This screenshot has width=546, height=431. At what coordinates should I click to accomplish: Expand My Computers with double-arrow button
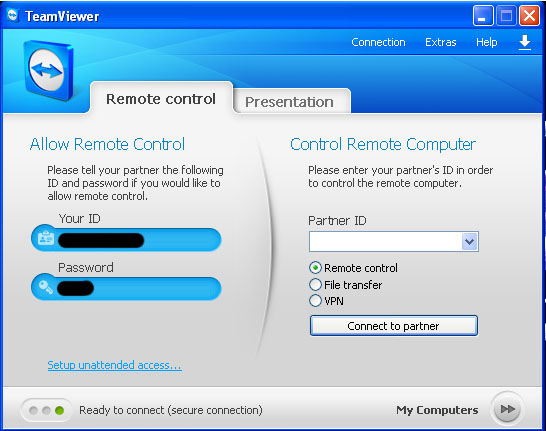508,409
